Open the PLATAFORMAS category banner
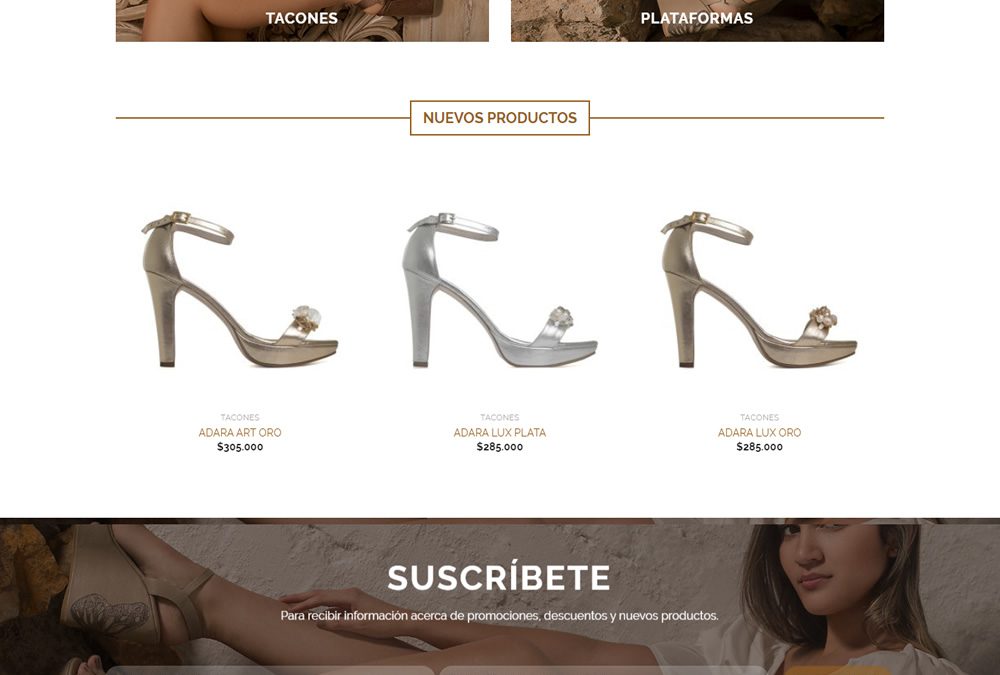Image resolution: width=1000 pixels, height=675 pixels. click(x=697, y=20)
